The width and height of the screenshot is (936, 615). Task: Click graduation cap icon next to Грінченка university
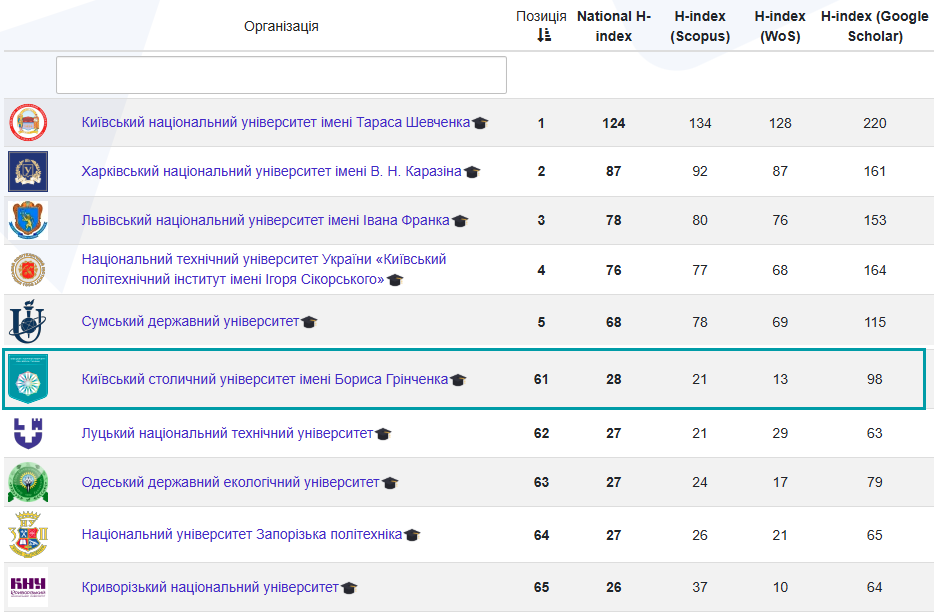point(458,380)
